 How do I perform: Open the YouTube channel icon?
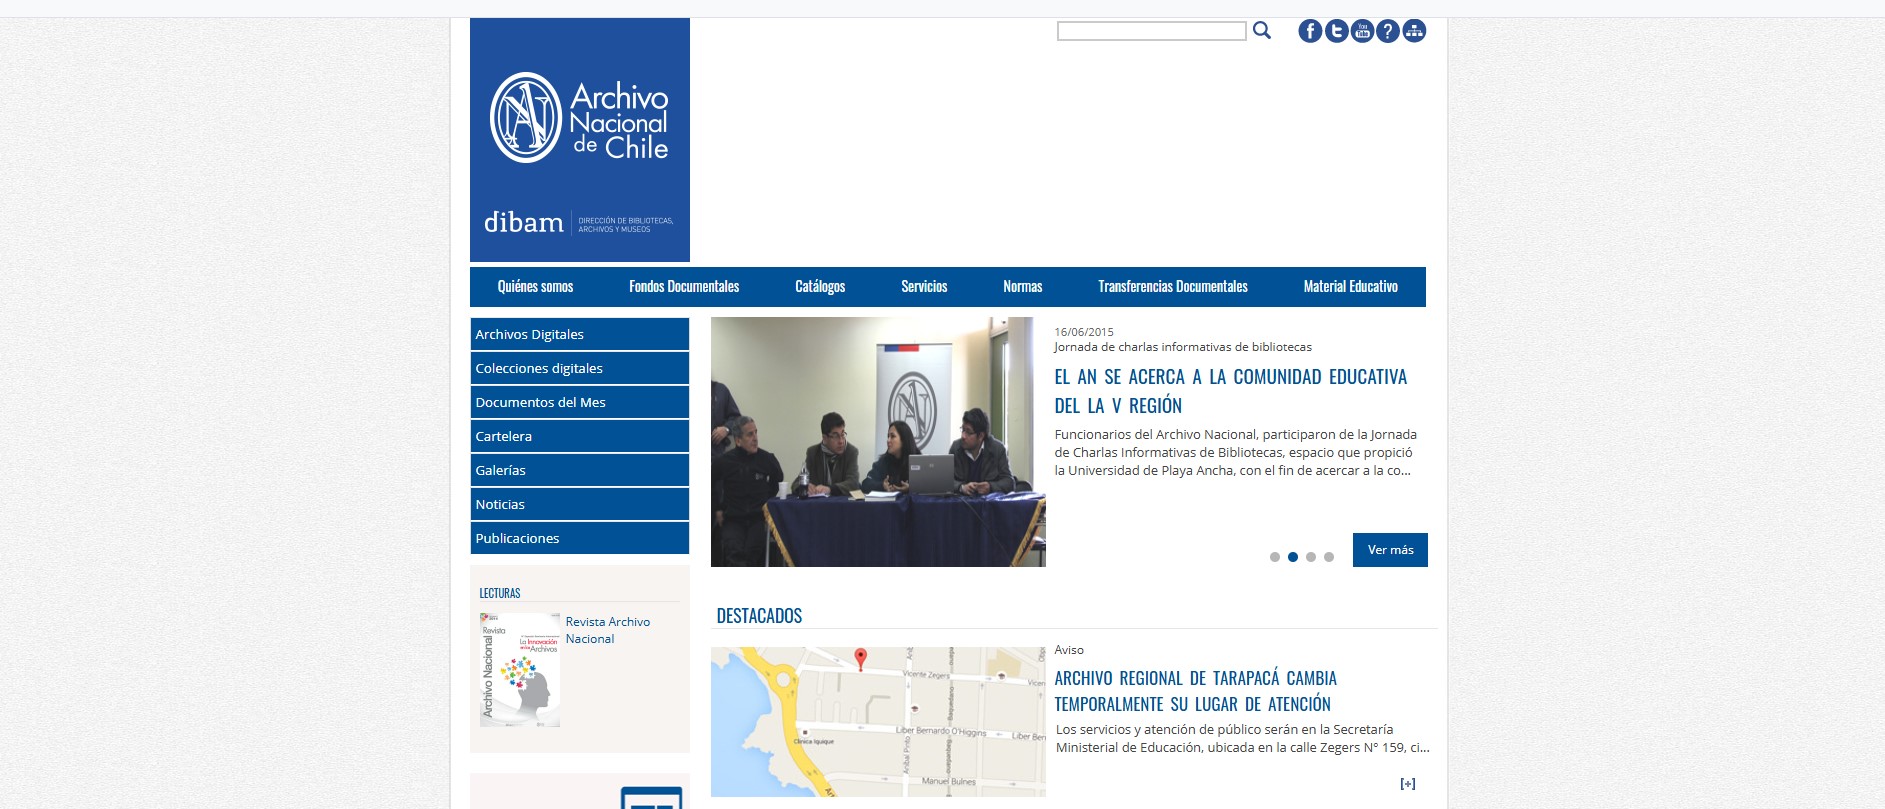click(x=1362, y=31)
